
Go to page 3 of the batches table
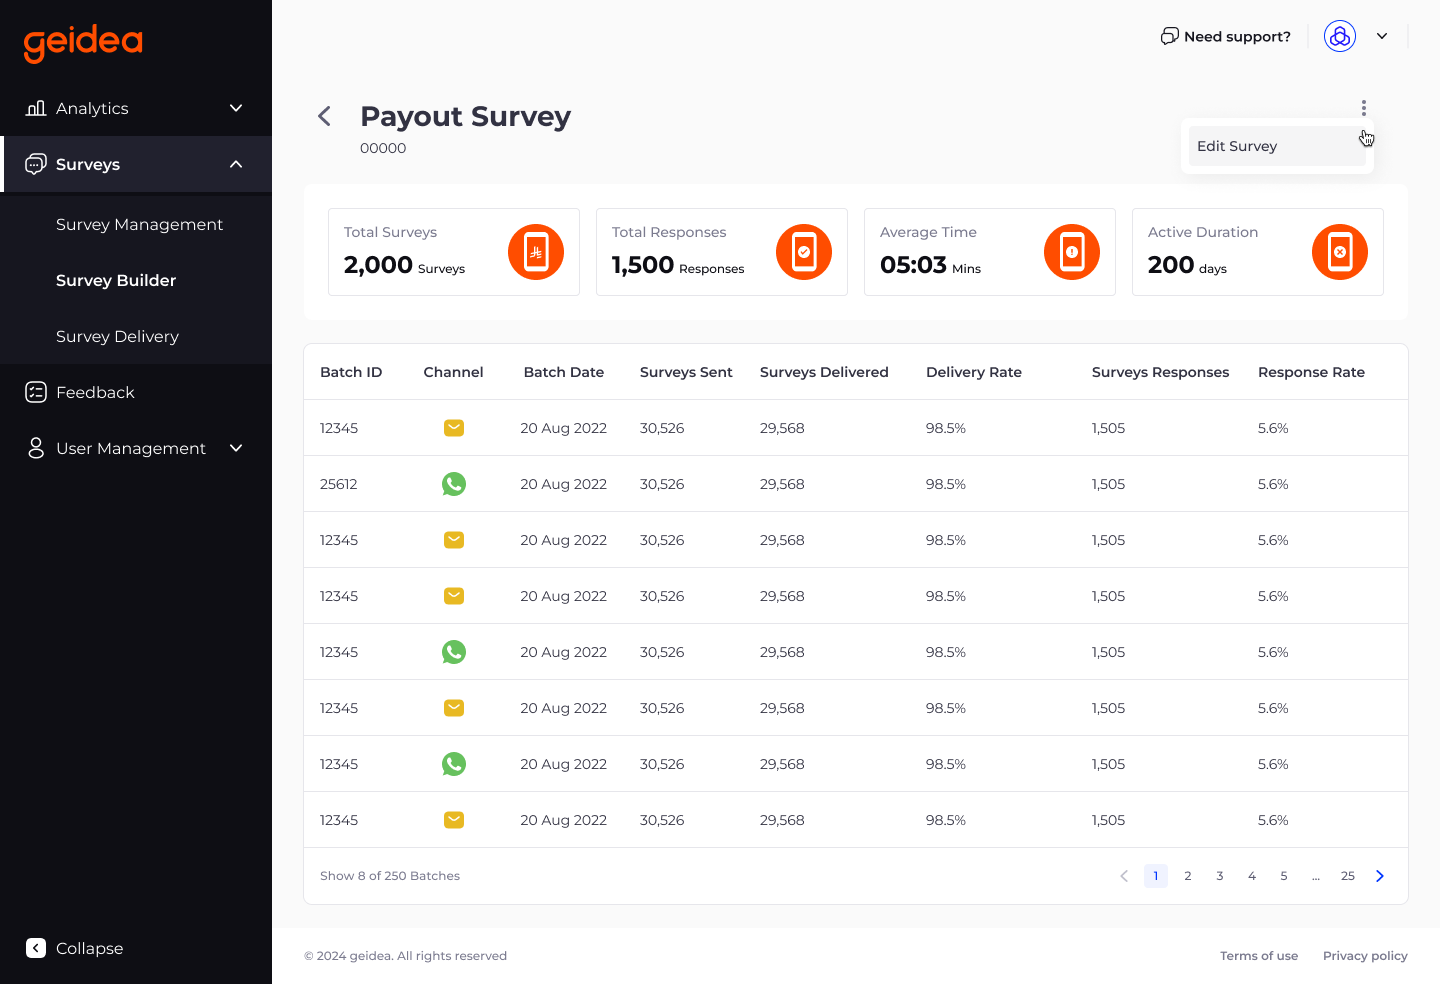pyautogui.click(x=1219, y=875)
